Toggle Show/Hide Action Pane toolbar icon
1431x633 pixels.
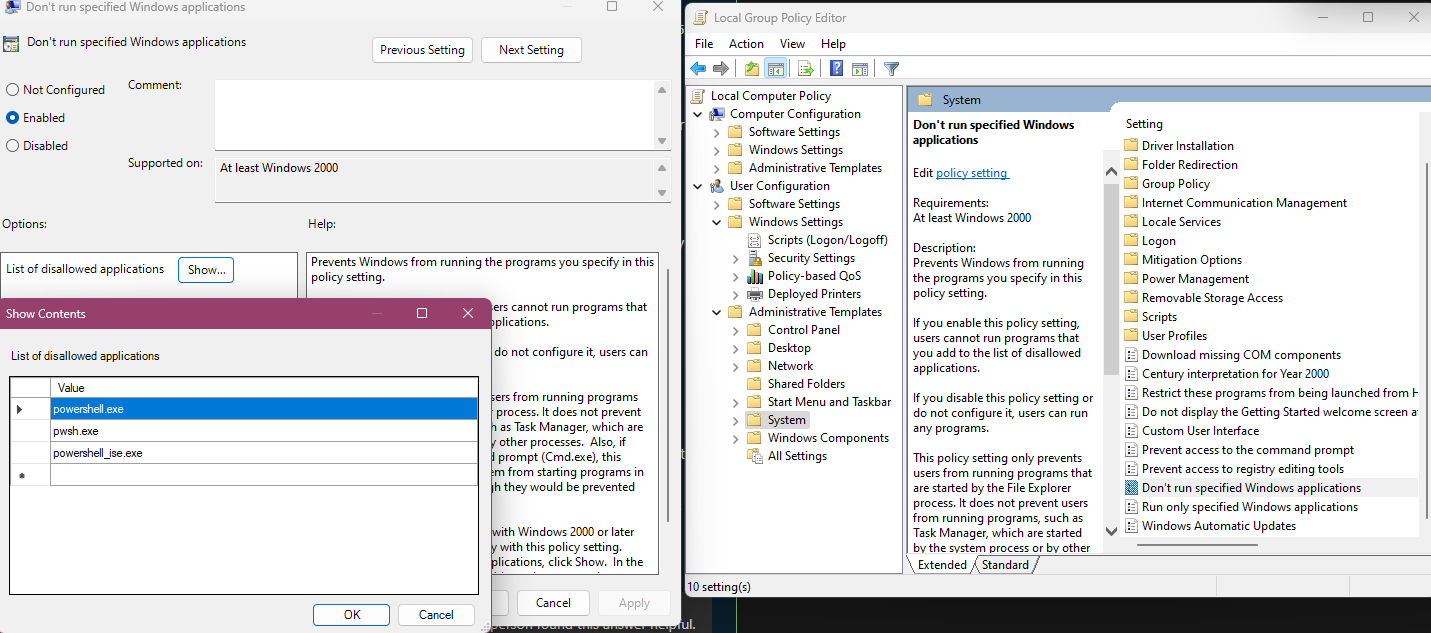(x=859, y=69)
